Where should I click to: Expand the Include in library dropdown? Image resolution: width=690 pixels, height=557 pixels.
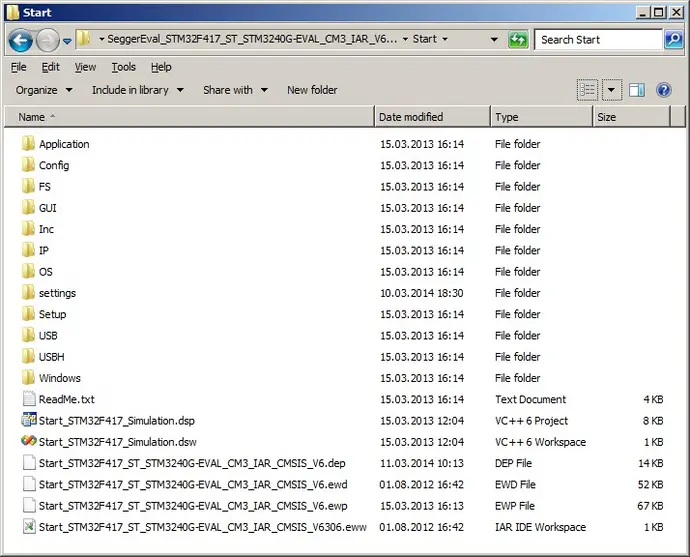[x=138, y=90]
